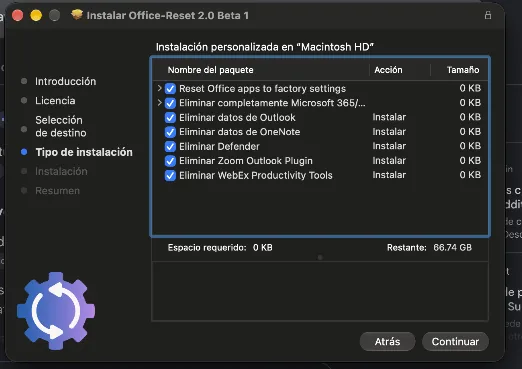
Task: Expand the Reset Office apps row
Action: 159,88
